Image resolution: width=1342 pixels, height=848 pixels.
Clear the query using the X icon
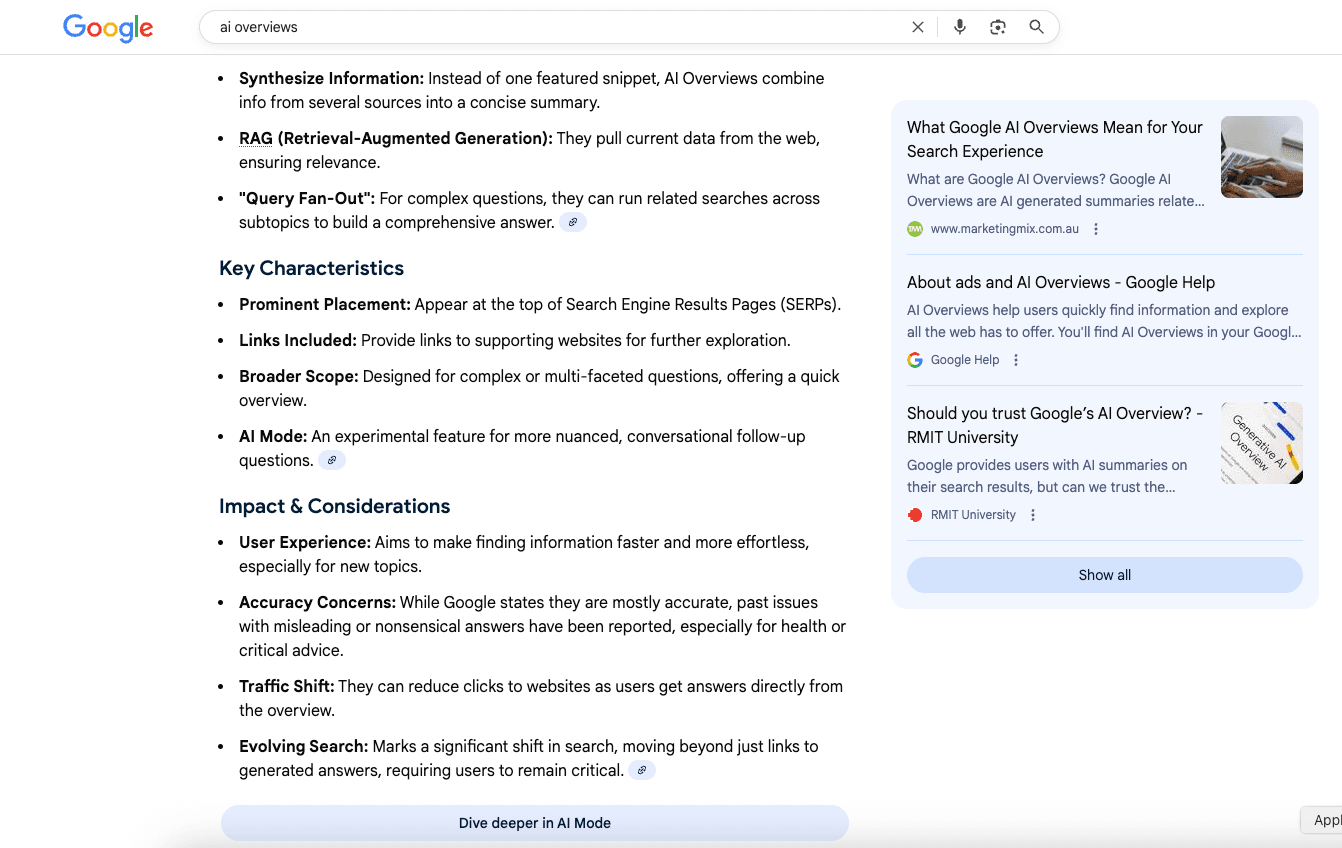click(x=917, y=27)
